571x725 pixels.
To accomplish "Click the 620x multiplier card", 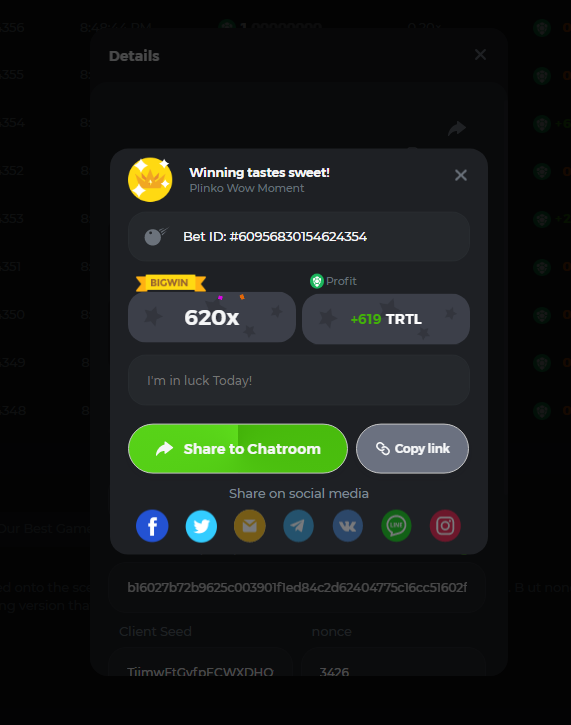I will click(212, 317).
